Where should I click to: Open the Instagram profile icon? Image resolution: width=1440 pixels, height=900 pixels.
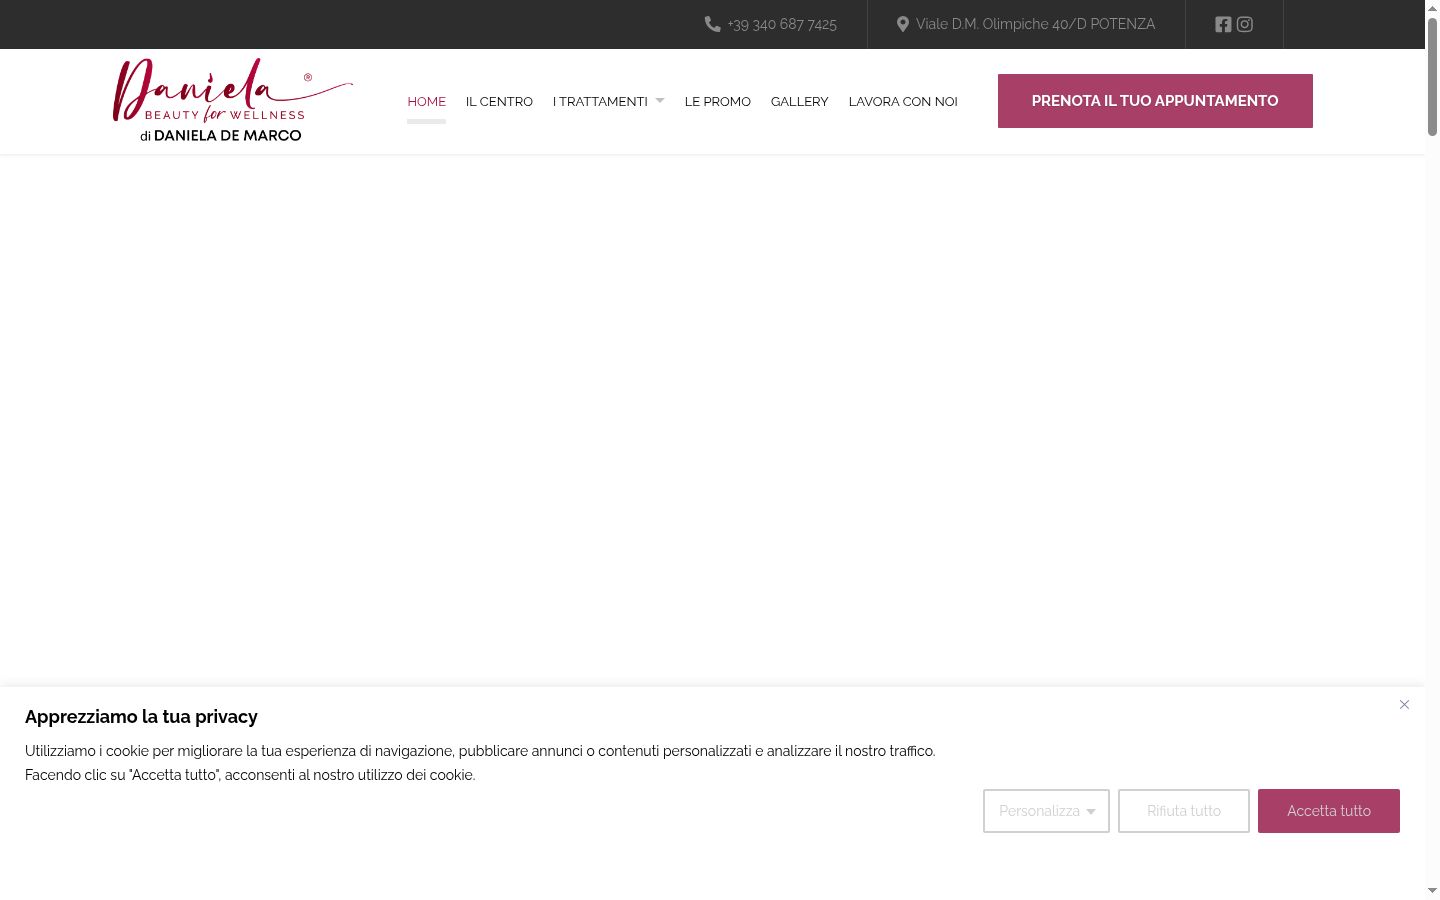(x=1245, y=24)
